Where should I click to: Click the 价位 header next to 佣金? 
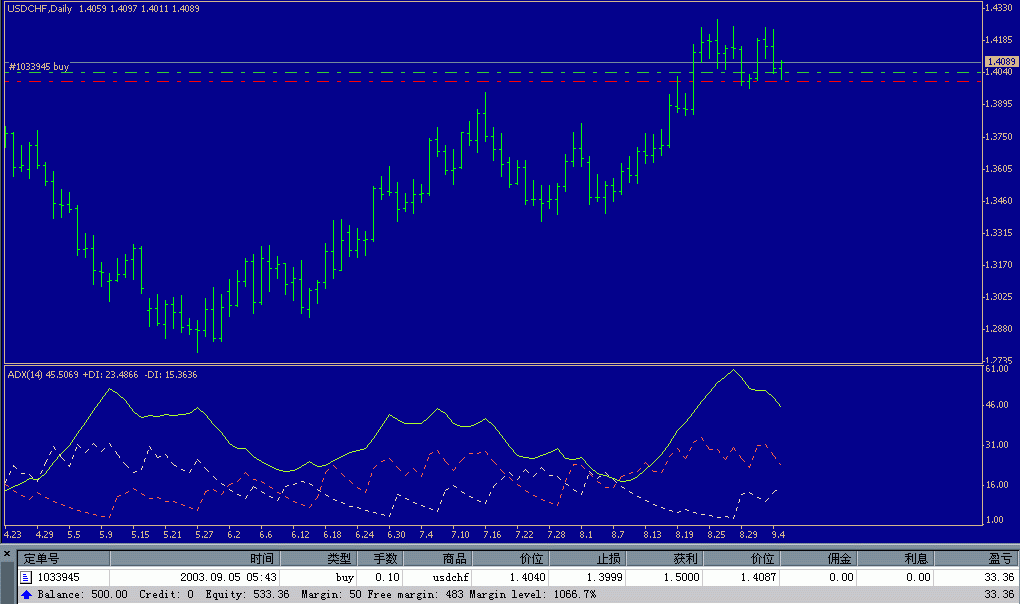coord(742,558)
